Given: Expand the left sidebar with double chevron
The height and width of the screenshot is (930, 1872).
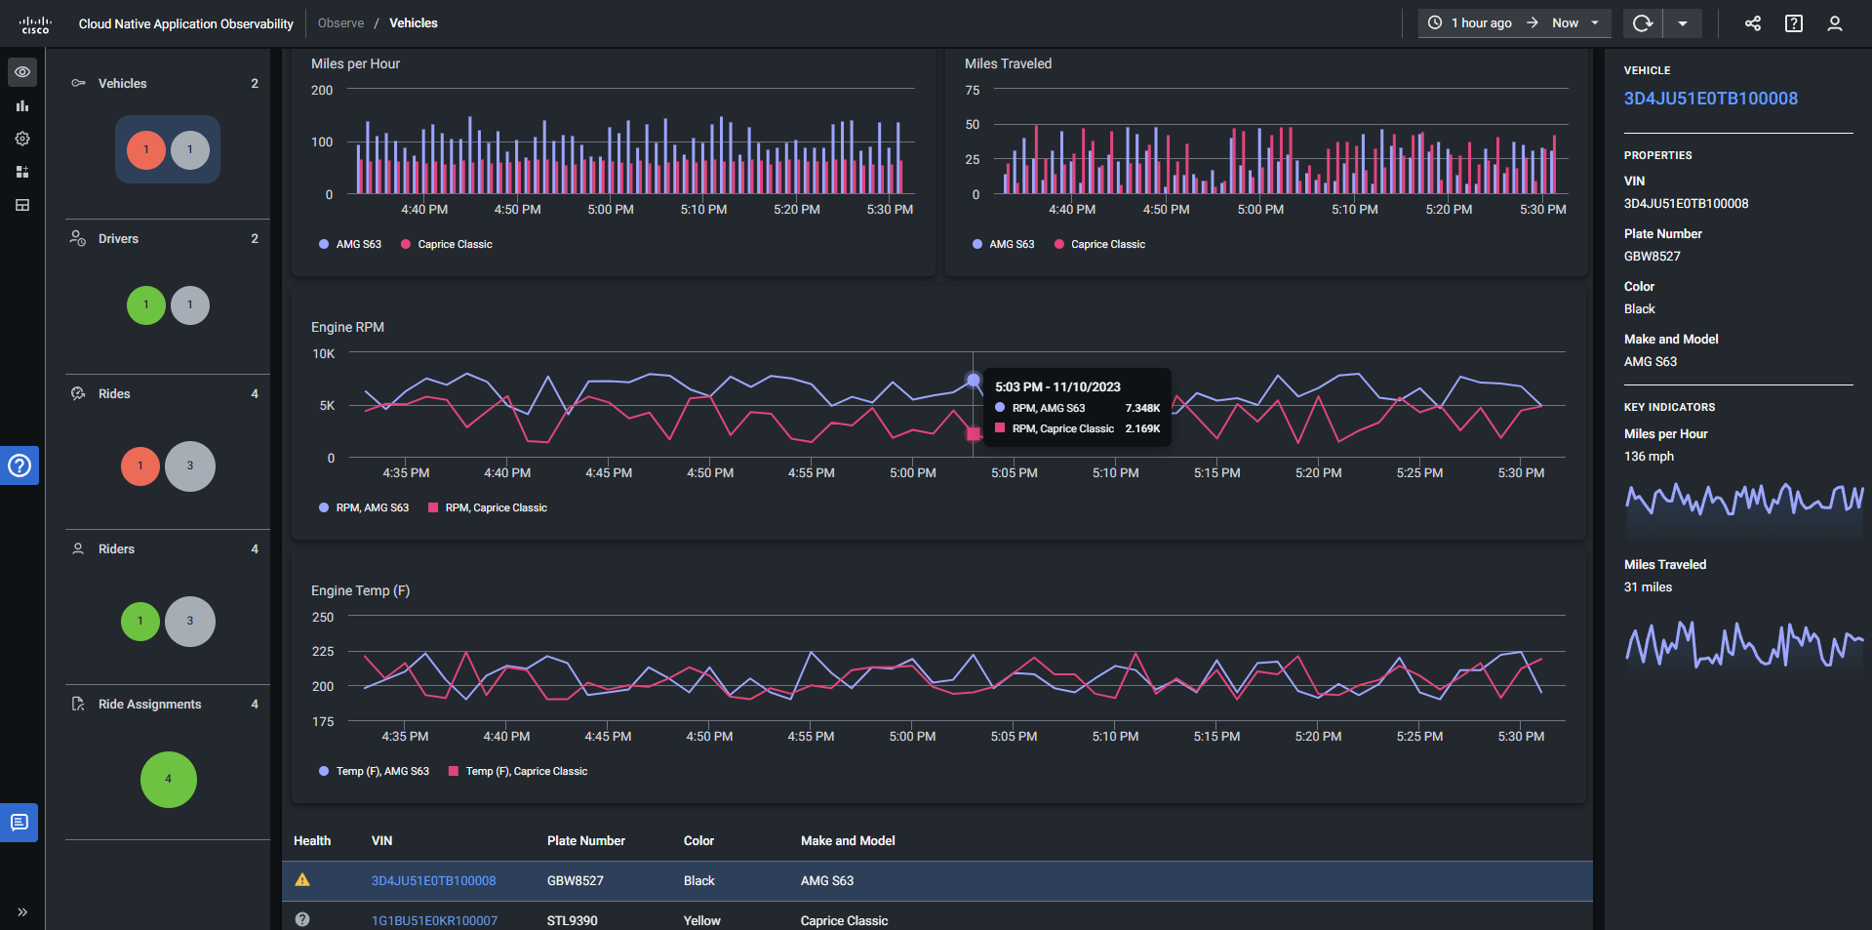Looking at the screenshot, I should pyautogui.click(x=22, y=912).
